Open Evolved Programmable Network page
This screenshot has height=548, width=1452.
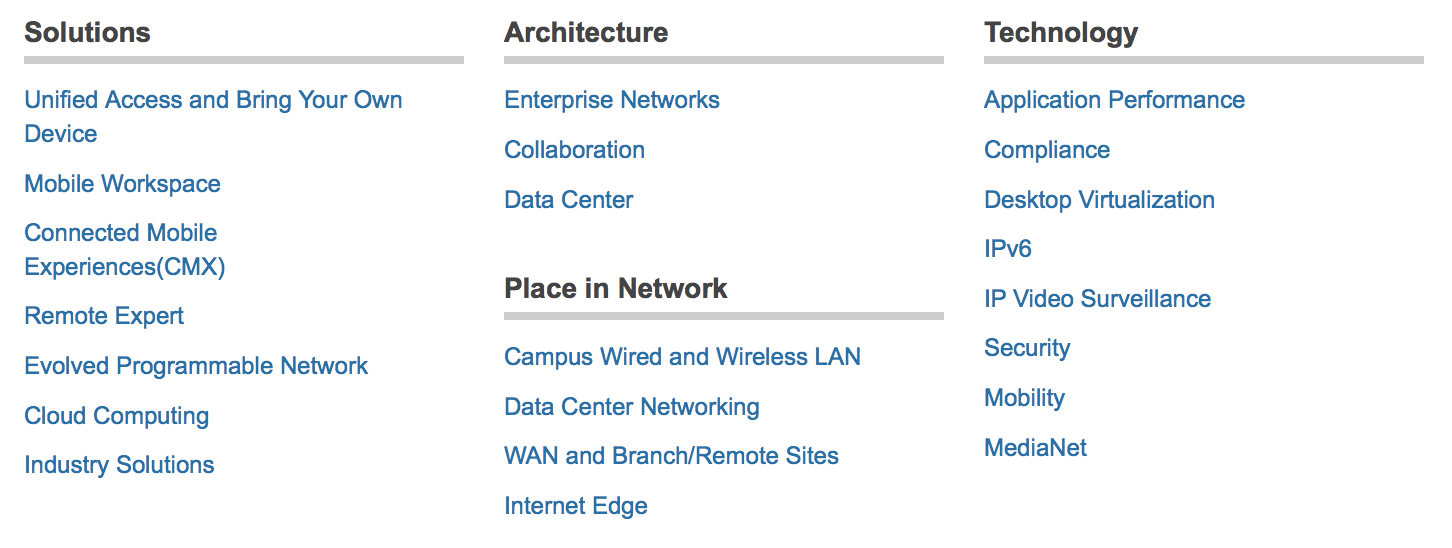click(x=196, y=366)
